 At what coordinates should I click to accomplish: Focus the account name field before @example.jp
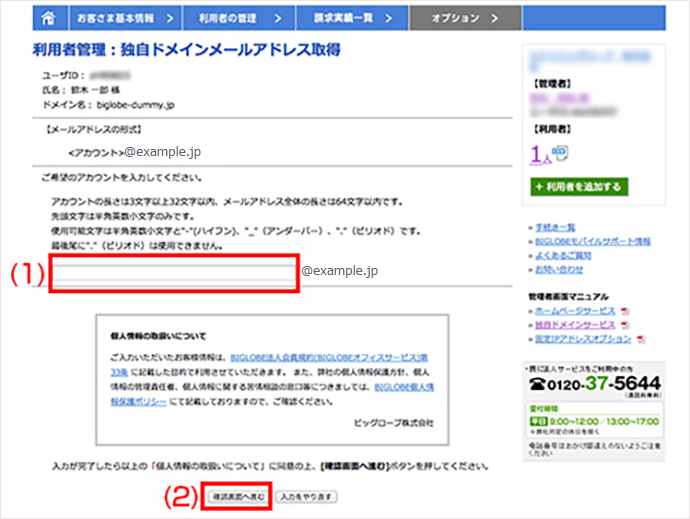point(174,273)
